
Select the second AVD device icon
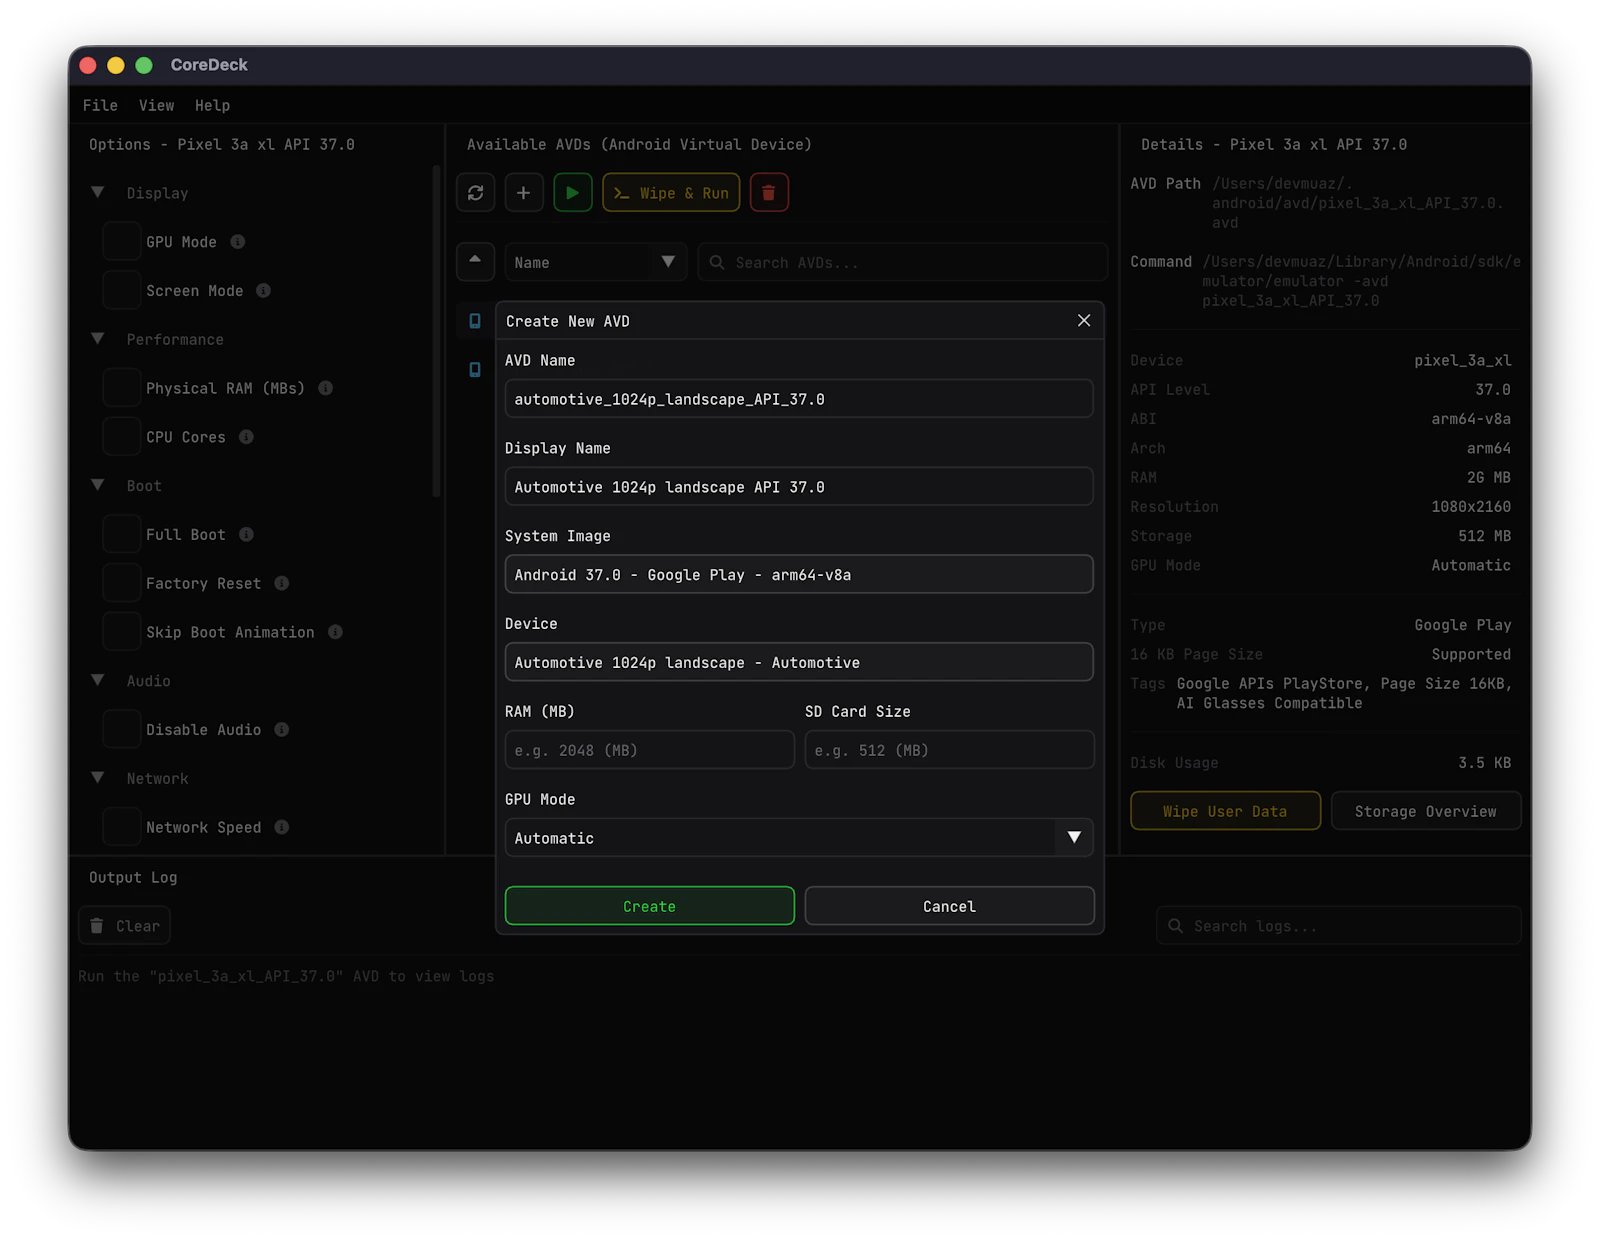click(x=475, y=370)
